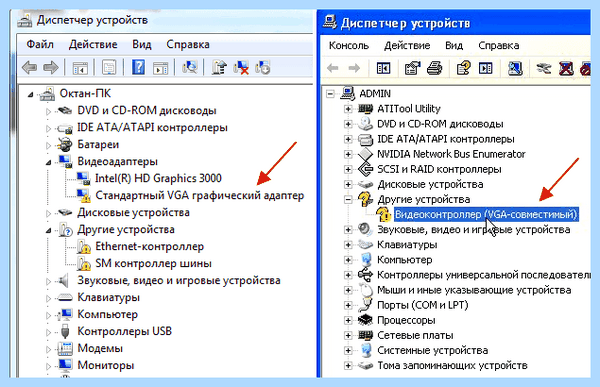This screenshot has width=600, height=387.
Task: Open Properties sheet icon in Октан-ПК window toolbar
Action: [x=109, y=68]
